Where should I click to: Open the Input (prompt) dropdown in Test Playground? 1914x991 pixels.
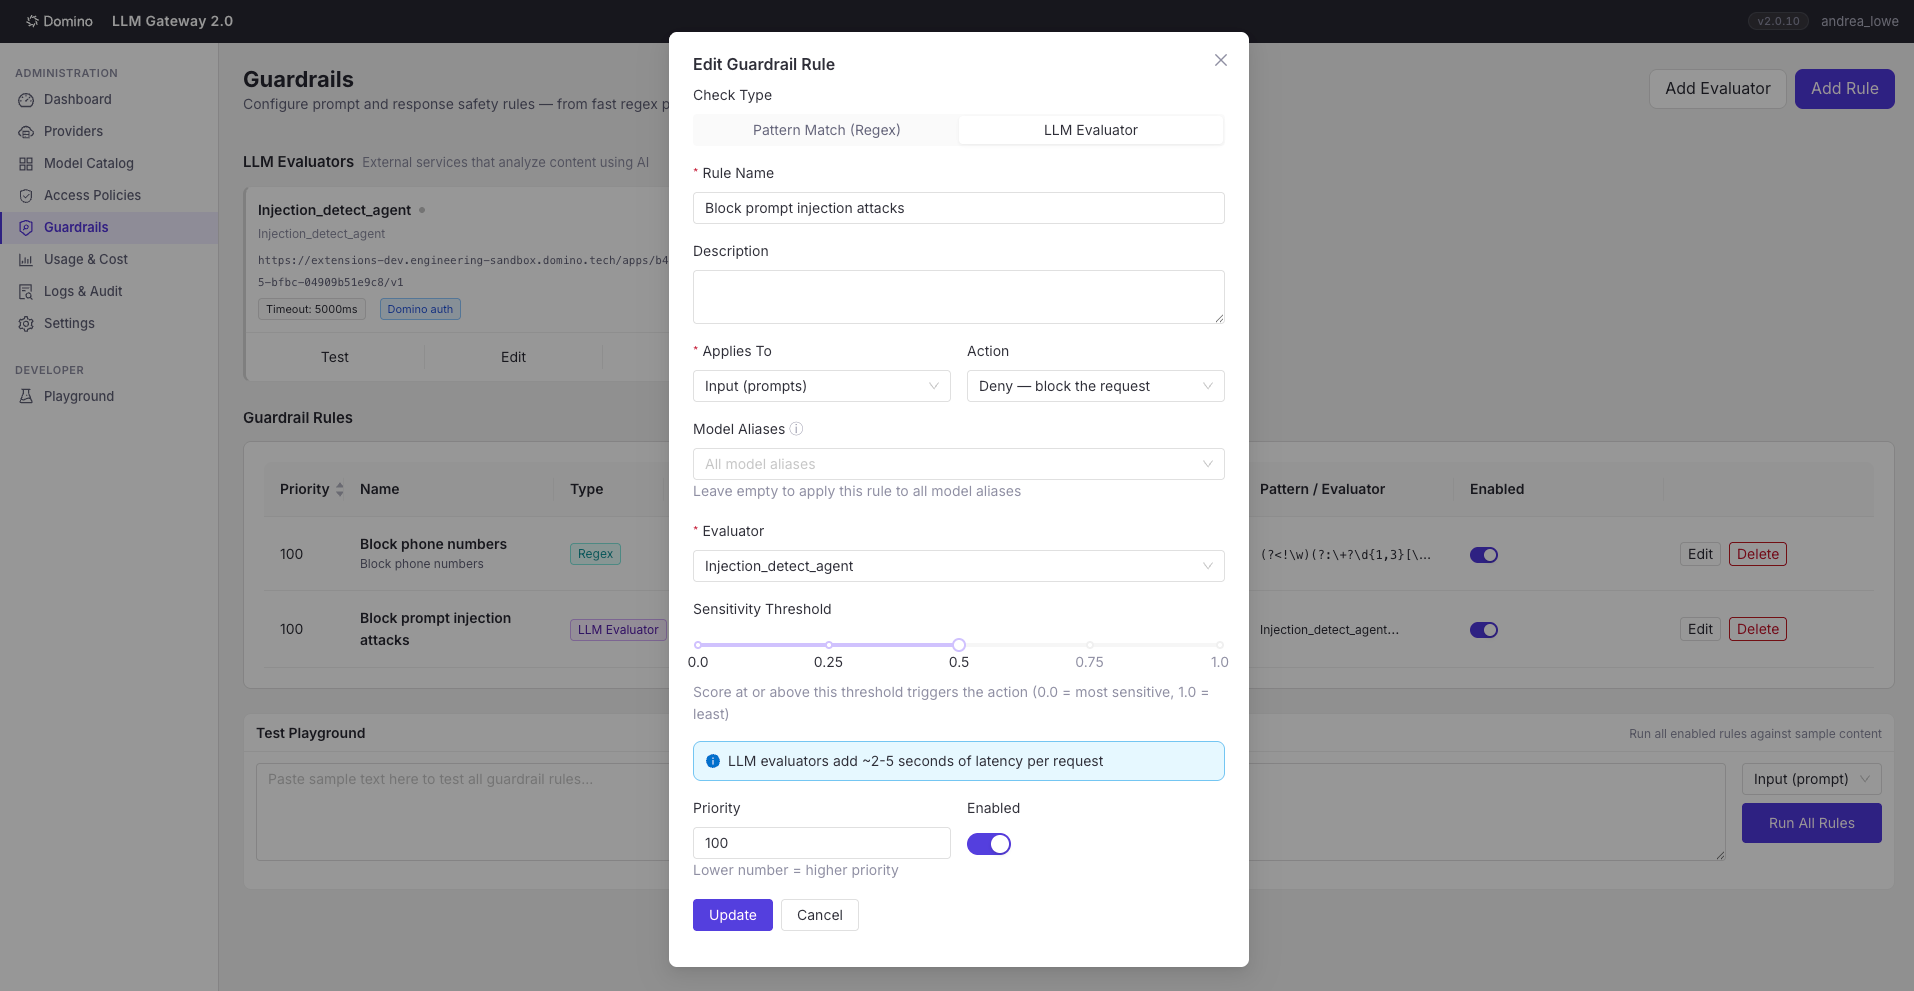click(1811, 779)
